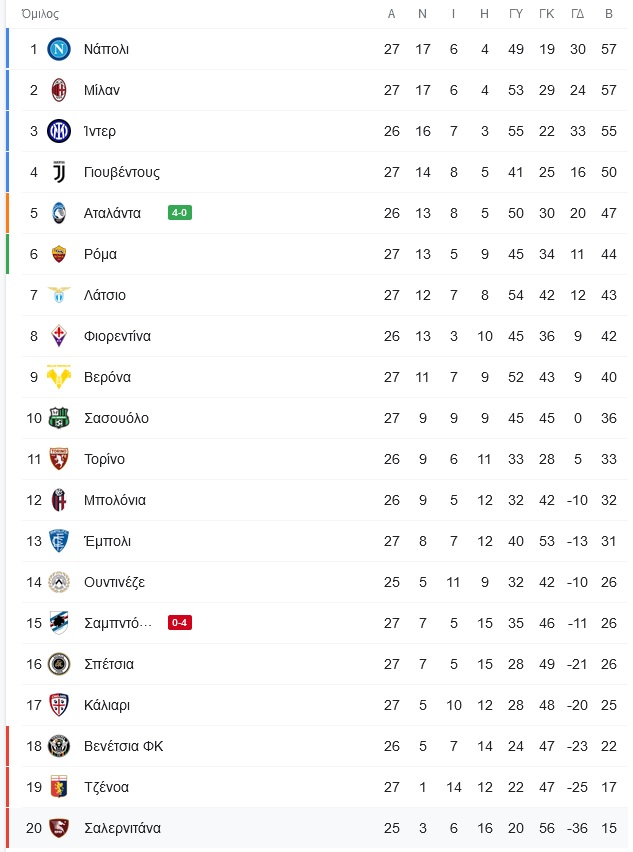The width and height of the screenshot is (633, 852).
Task: Click the ΓΔ goal difference header
Action: point(578,14)
